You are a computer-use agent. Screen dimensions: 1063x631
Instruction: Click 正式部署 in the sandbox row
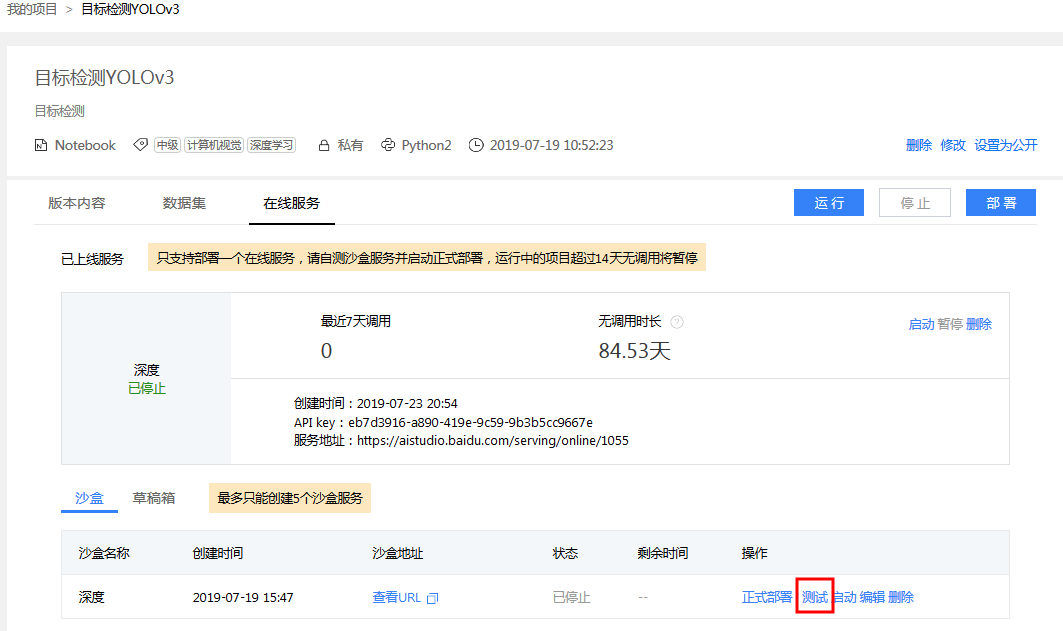click(767, 597)
